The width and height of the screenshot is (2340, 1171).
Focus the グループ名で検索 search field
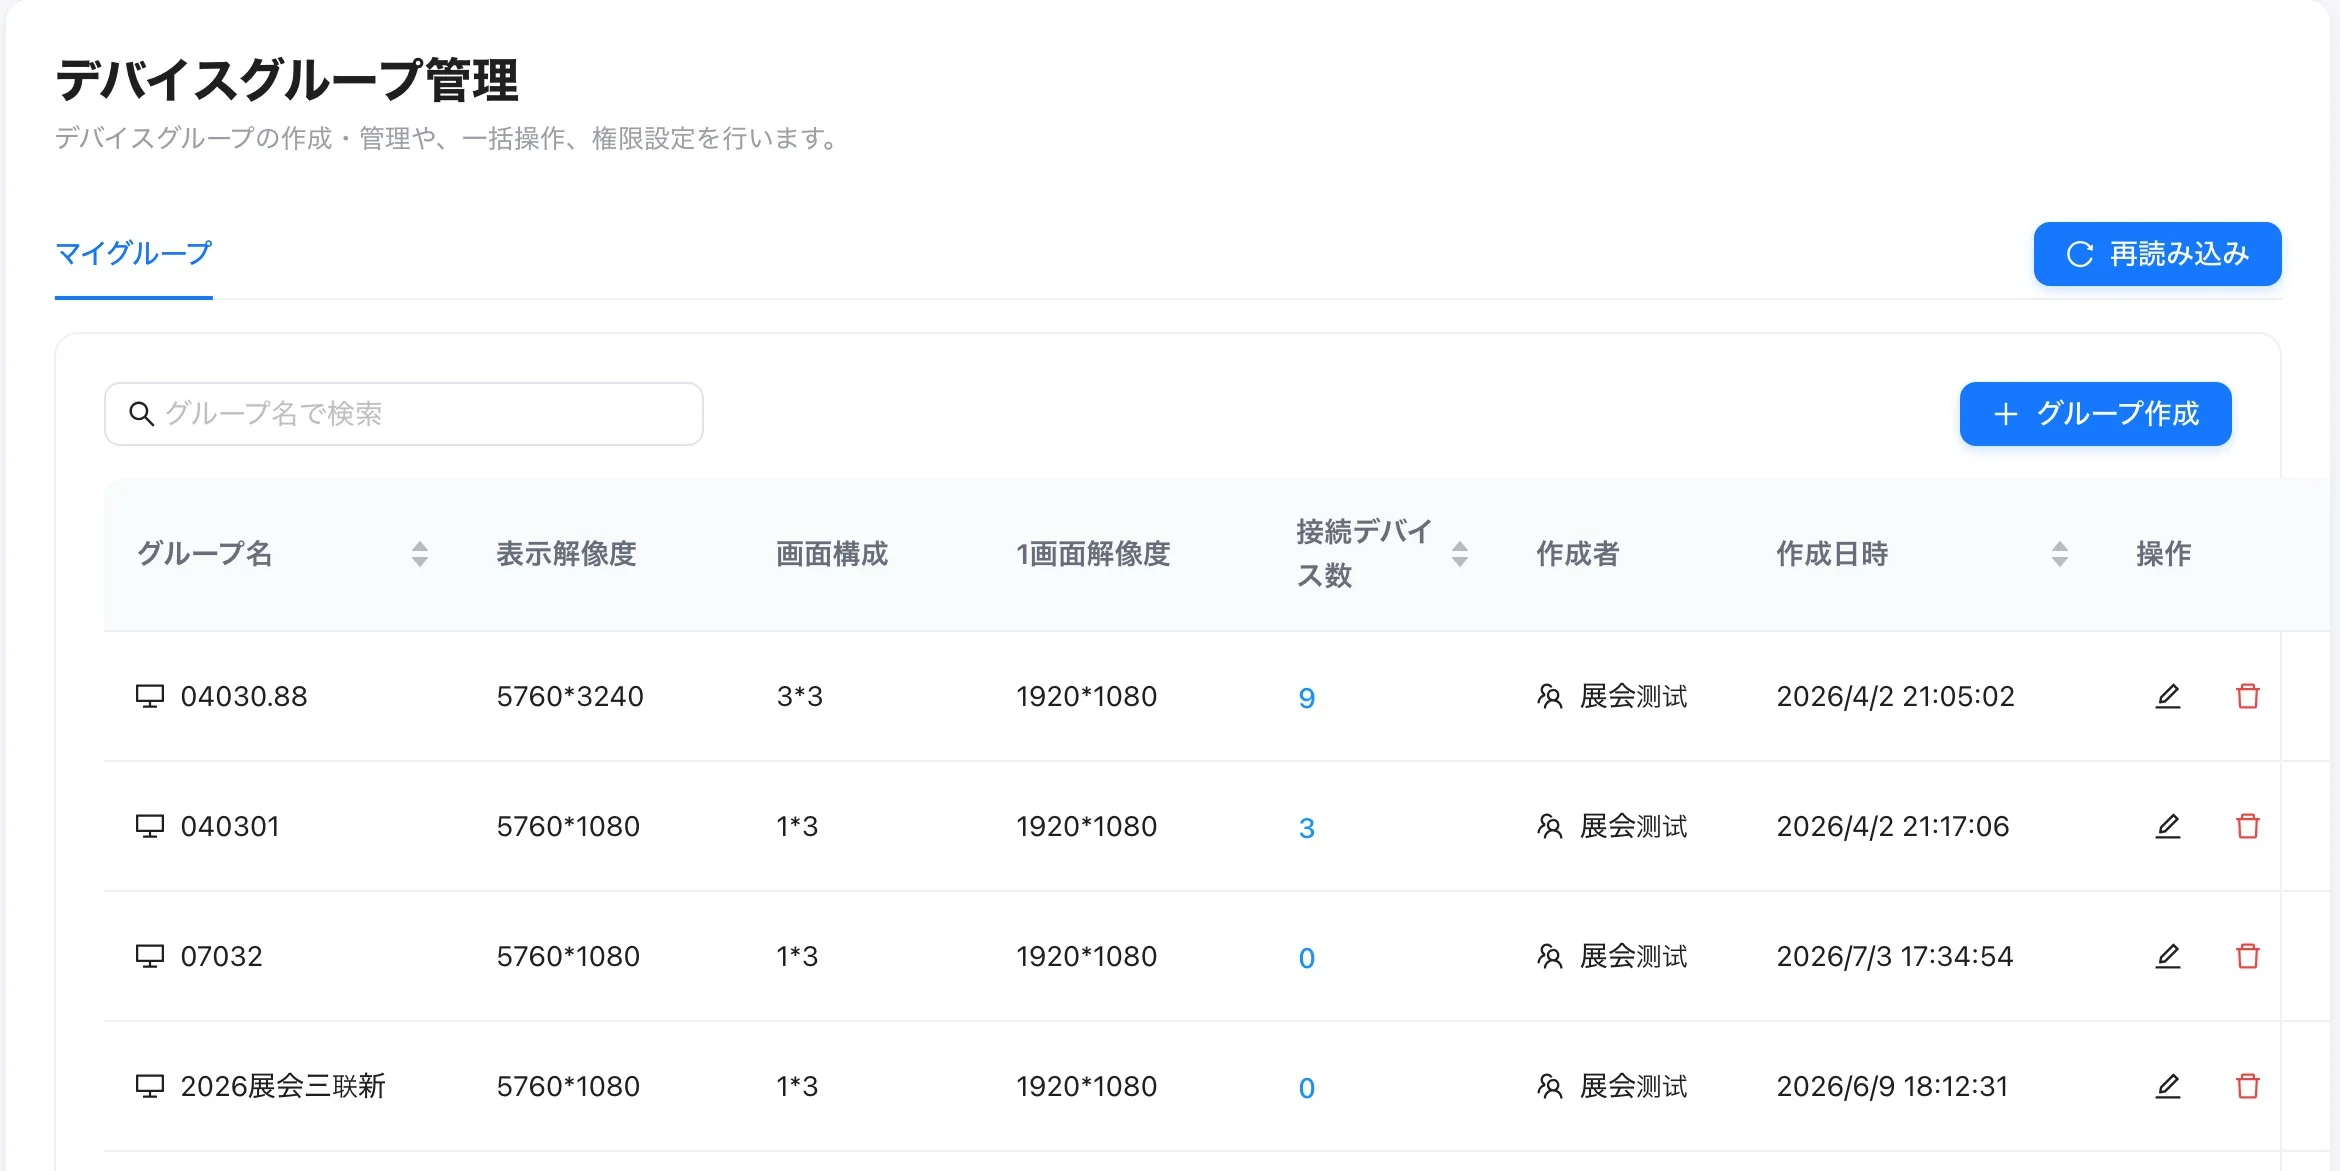click(x=404, y=414)
